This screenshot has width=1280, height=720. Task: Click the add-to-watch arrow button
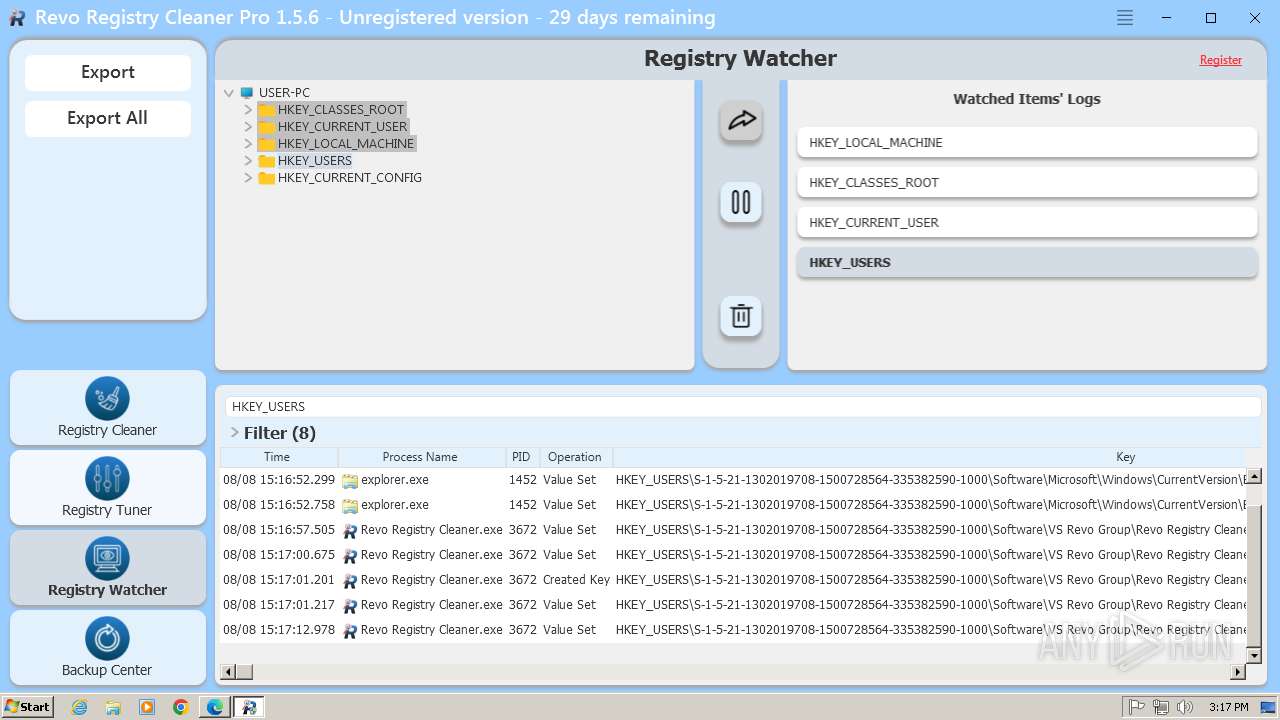tap(741, 121)
